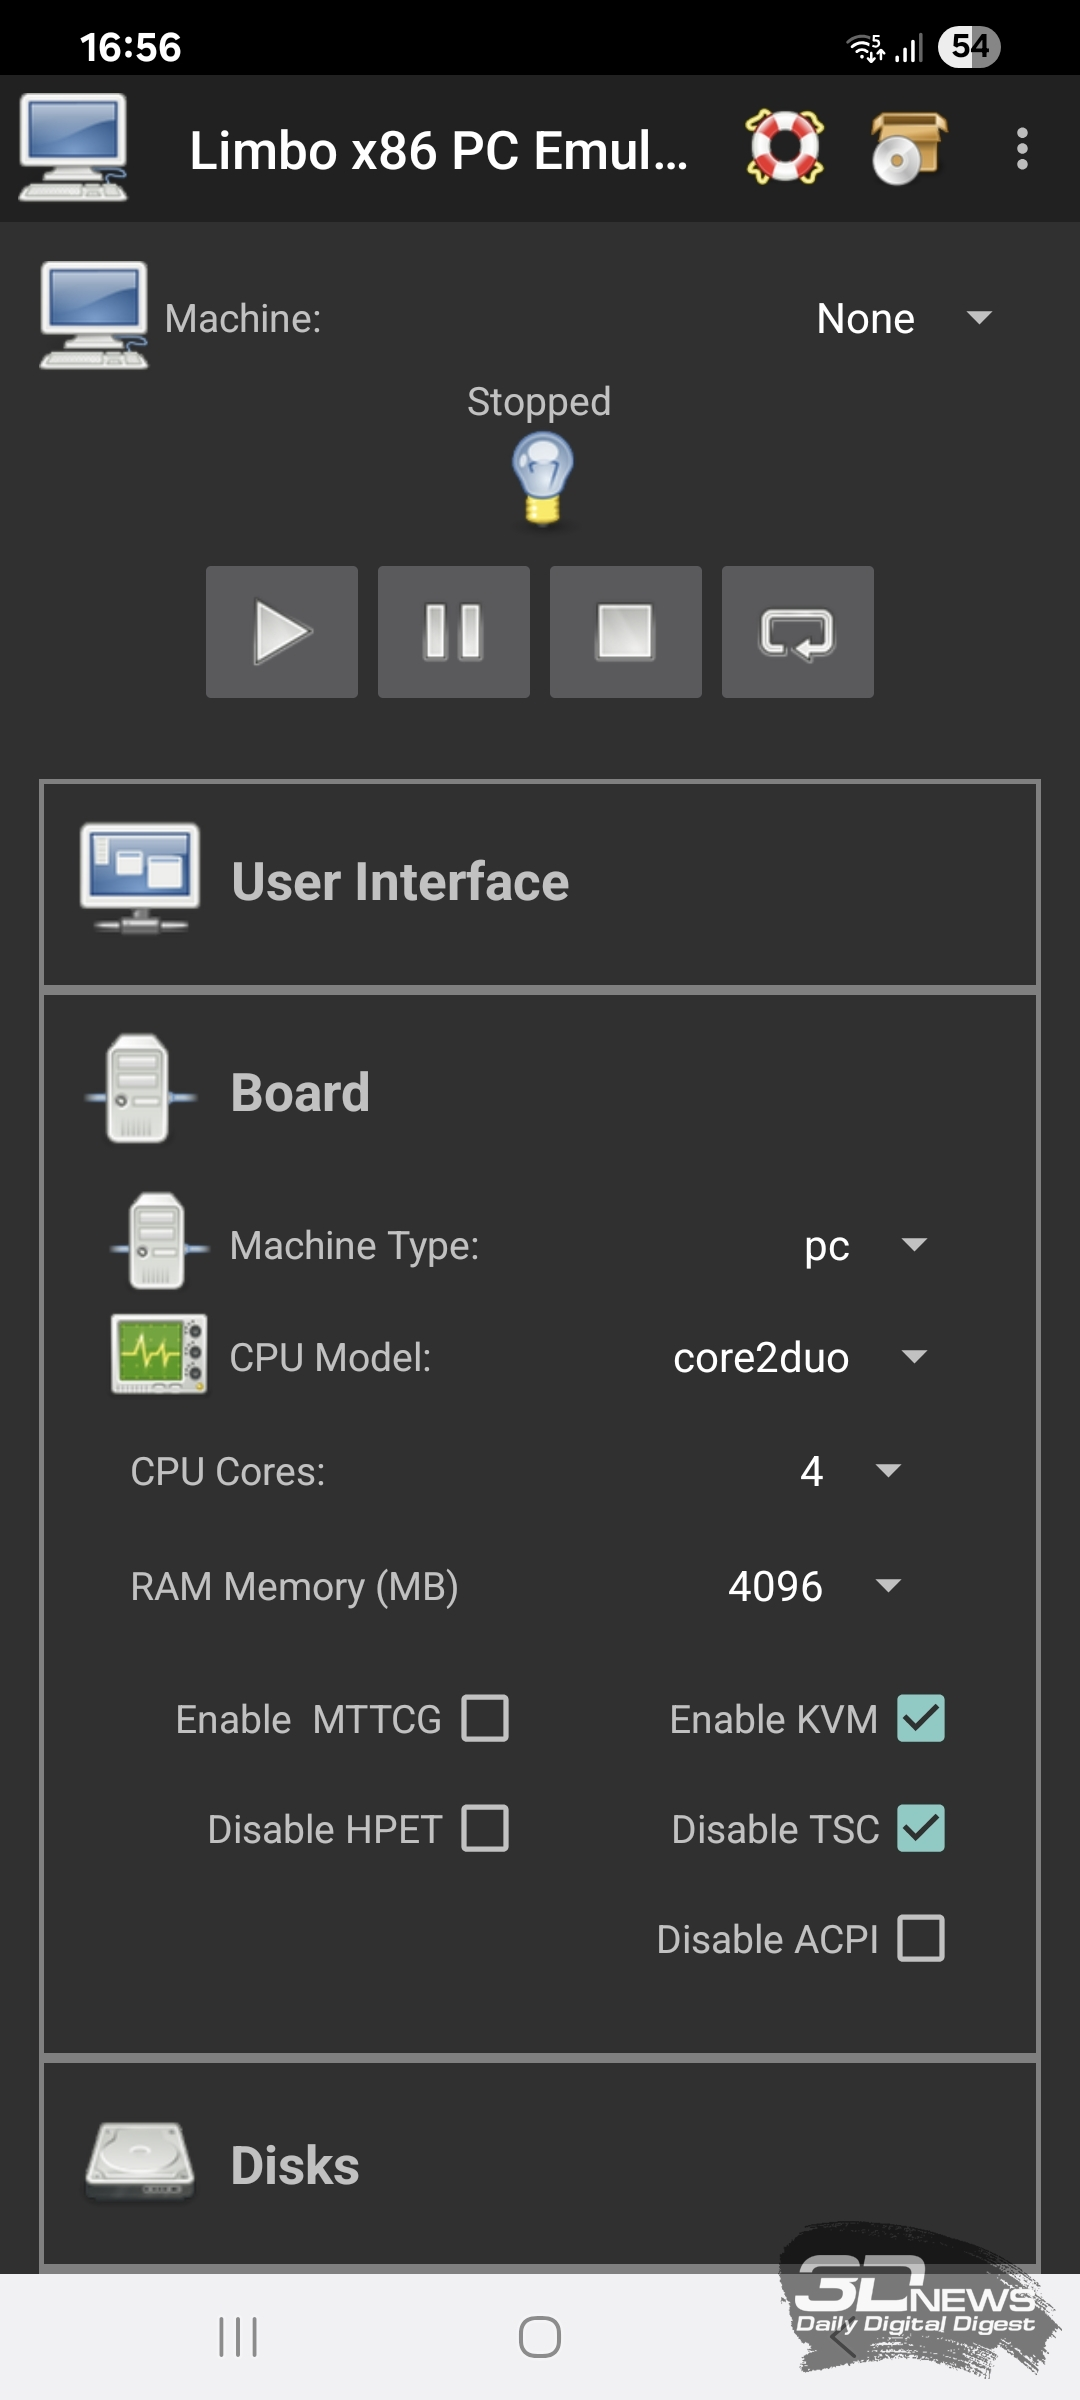Tap the Android home navigation button
Image resolution: width=1080 pixels, height=2400 pixels.
[540, 2337]
